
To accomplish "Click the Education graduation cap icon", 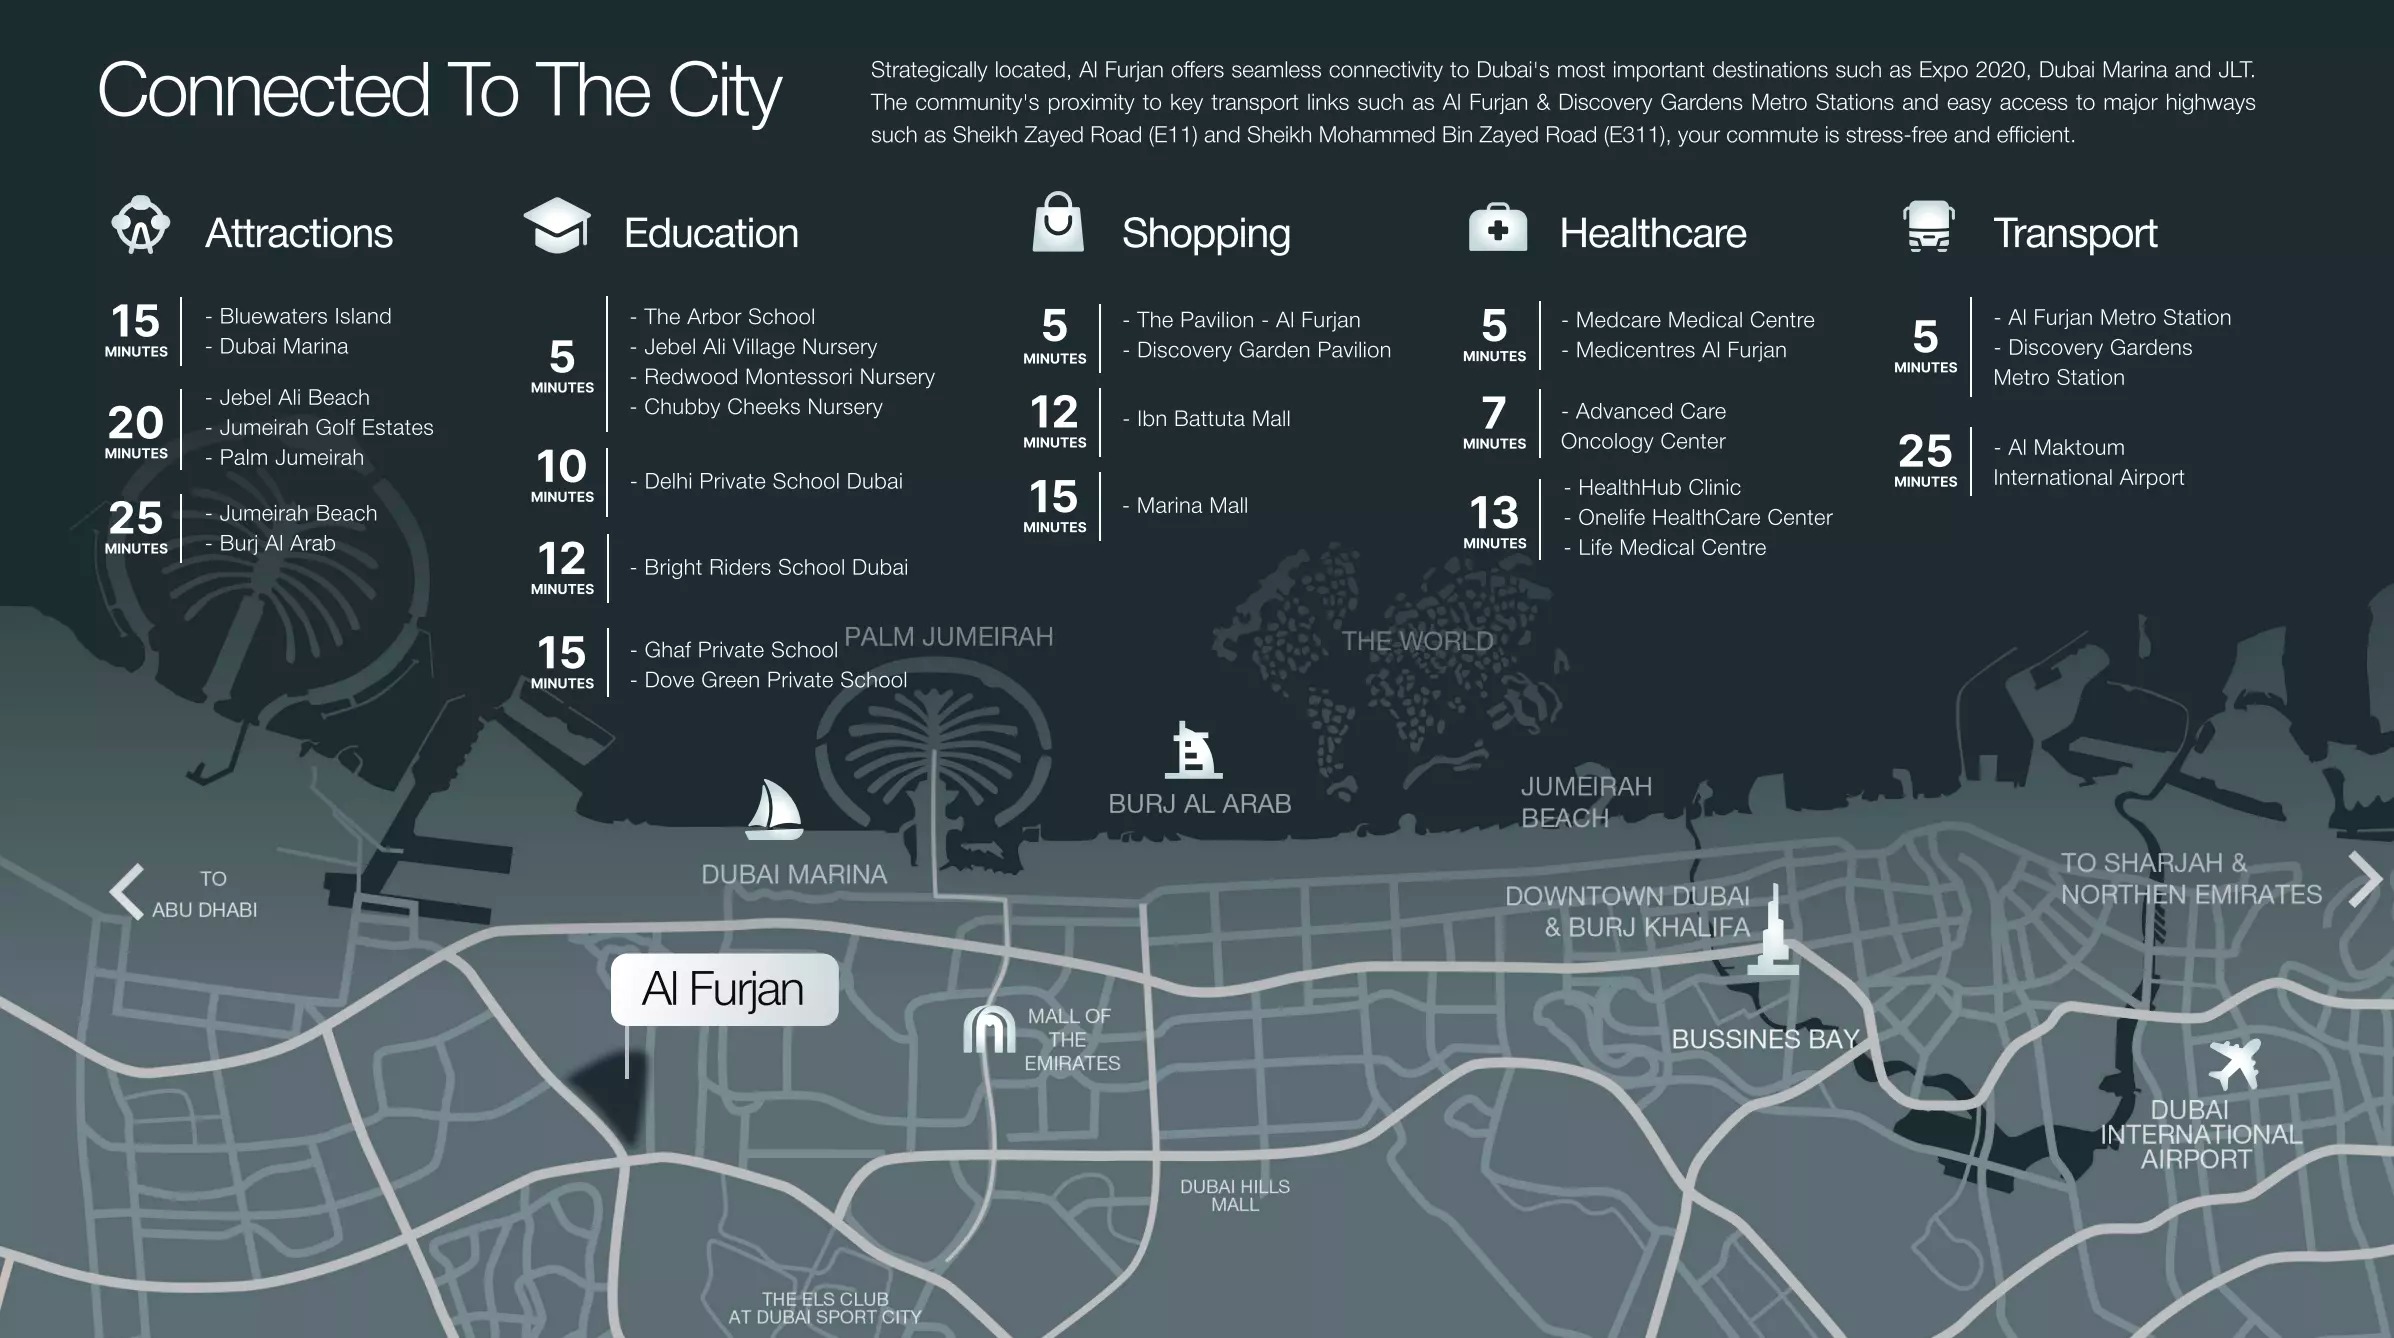I will tap(557, 225).
